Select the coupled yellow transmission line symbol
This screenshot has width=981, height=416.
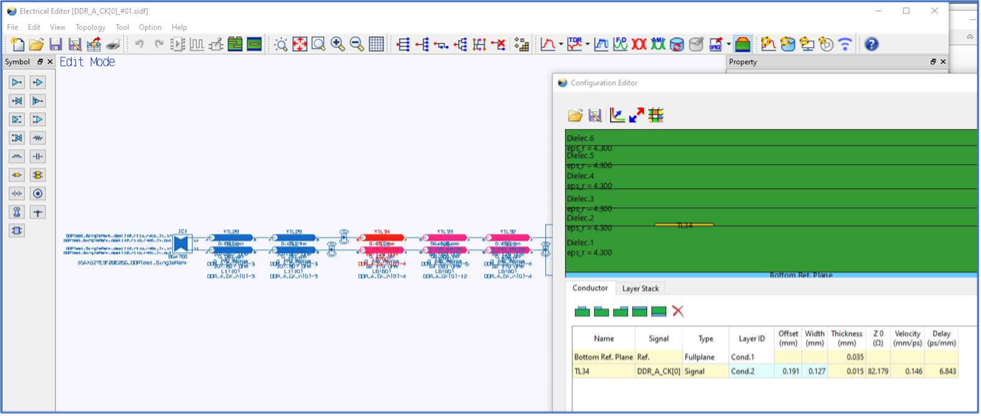[38, 175]
